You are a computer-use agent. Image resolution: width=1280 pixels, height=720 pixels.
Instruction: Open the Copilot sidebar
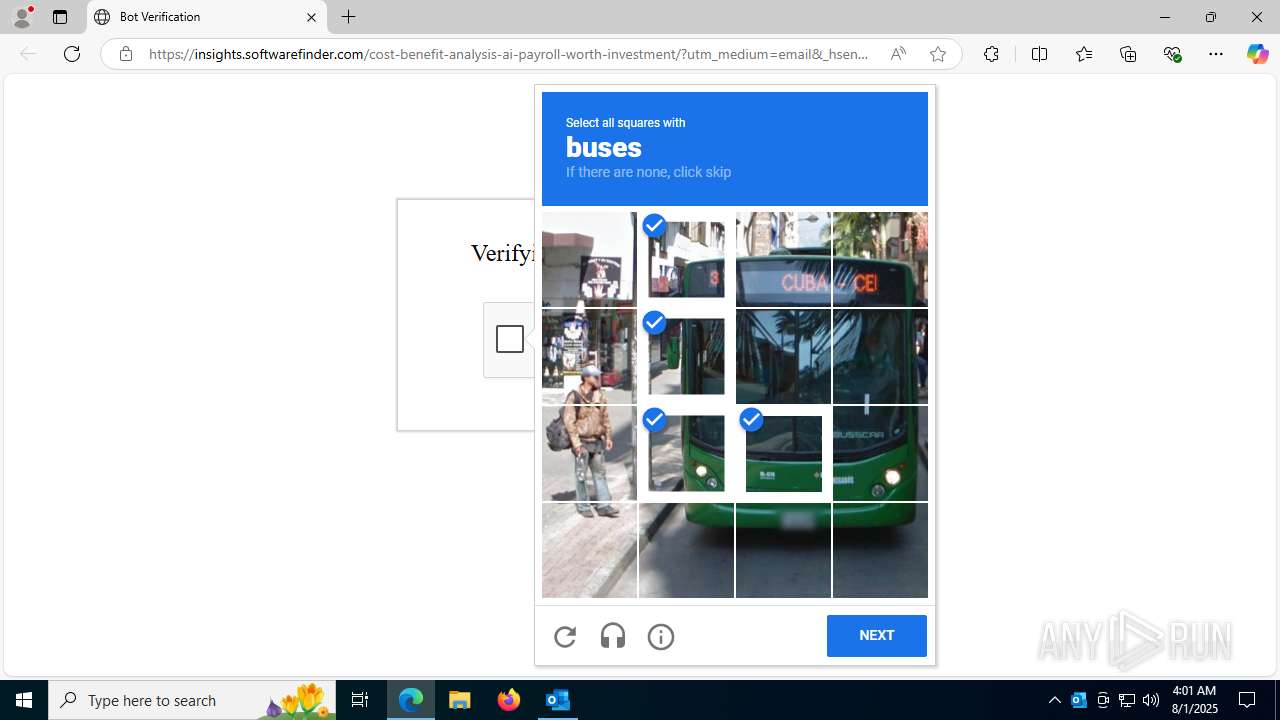pyautogui.click(x=1257, y=54)
